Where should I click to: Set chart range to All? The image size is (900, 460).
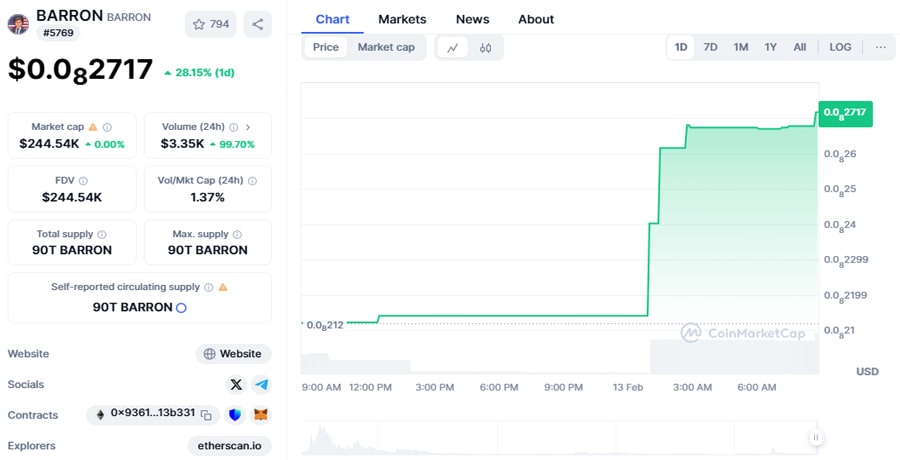[800, 48]
